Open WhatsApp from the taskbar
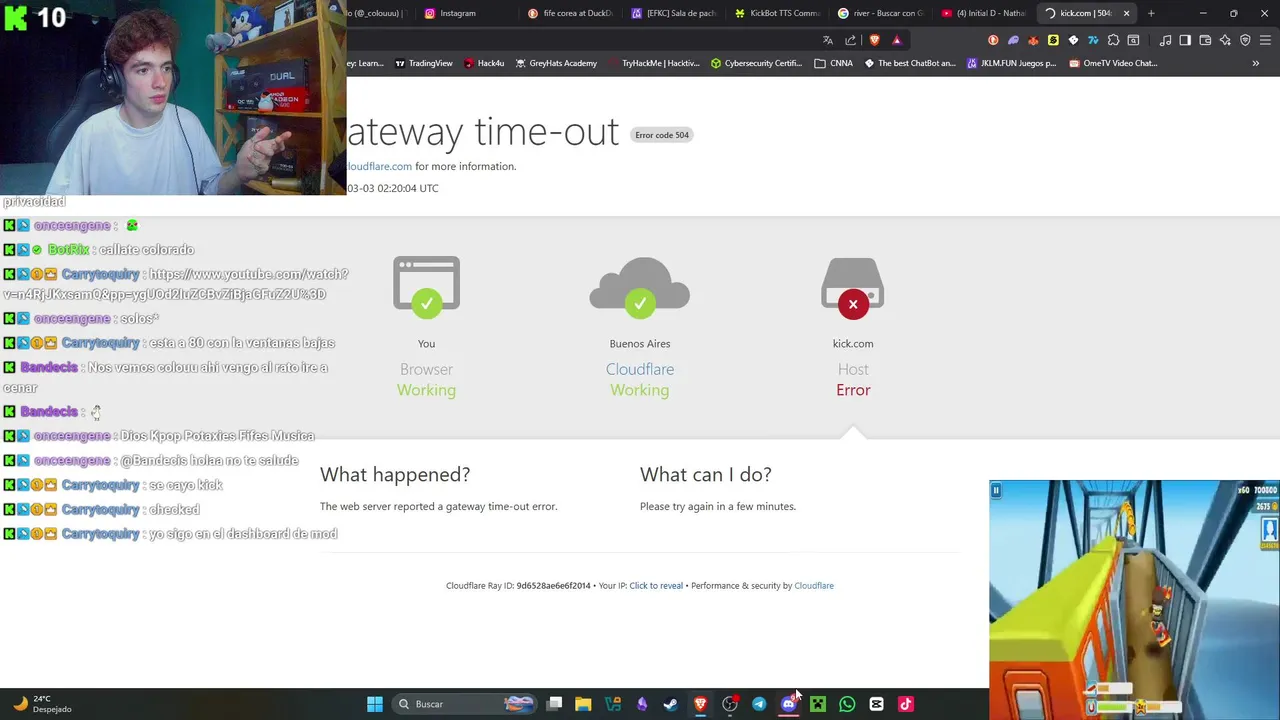The width and height of the screenshot is (1280, 720). (847, 704)
